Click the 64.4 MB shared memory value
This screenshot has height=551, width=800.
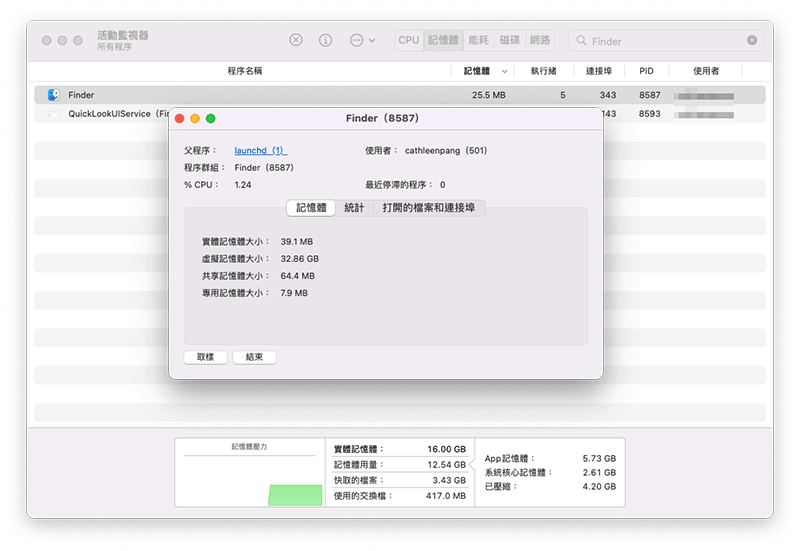[x=297, y=276]
